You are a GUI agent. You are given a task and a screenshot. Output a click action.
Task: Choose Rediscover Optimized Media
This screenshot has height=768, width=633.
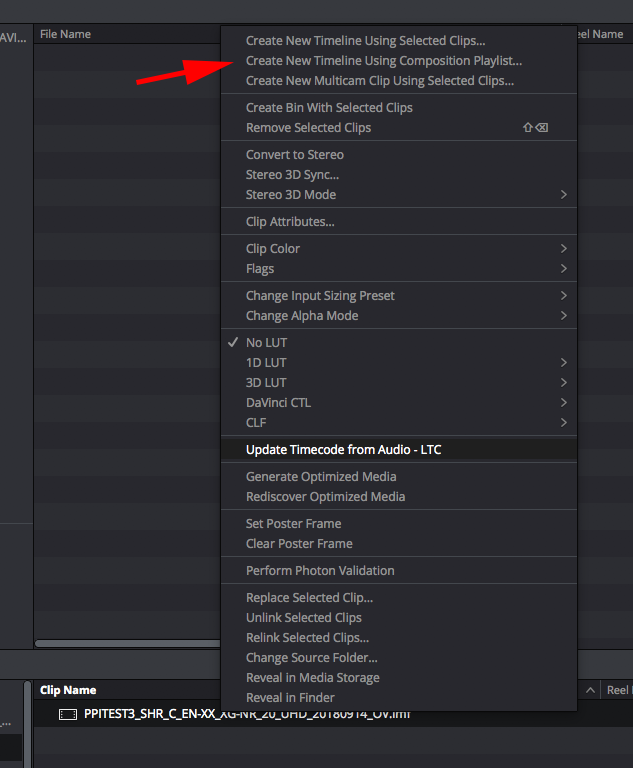[x=399, y=497]
